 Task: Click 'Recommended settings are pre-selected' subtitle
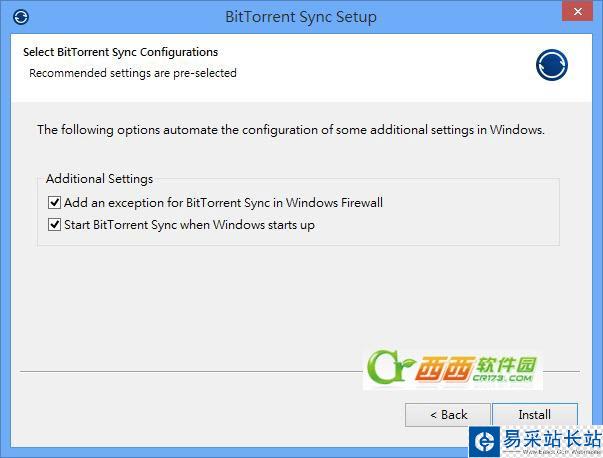pyautogui.click(x=133, y=73)
